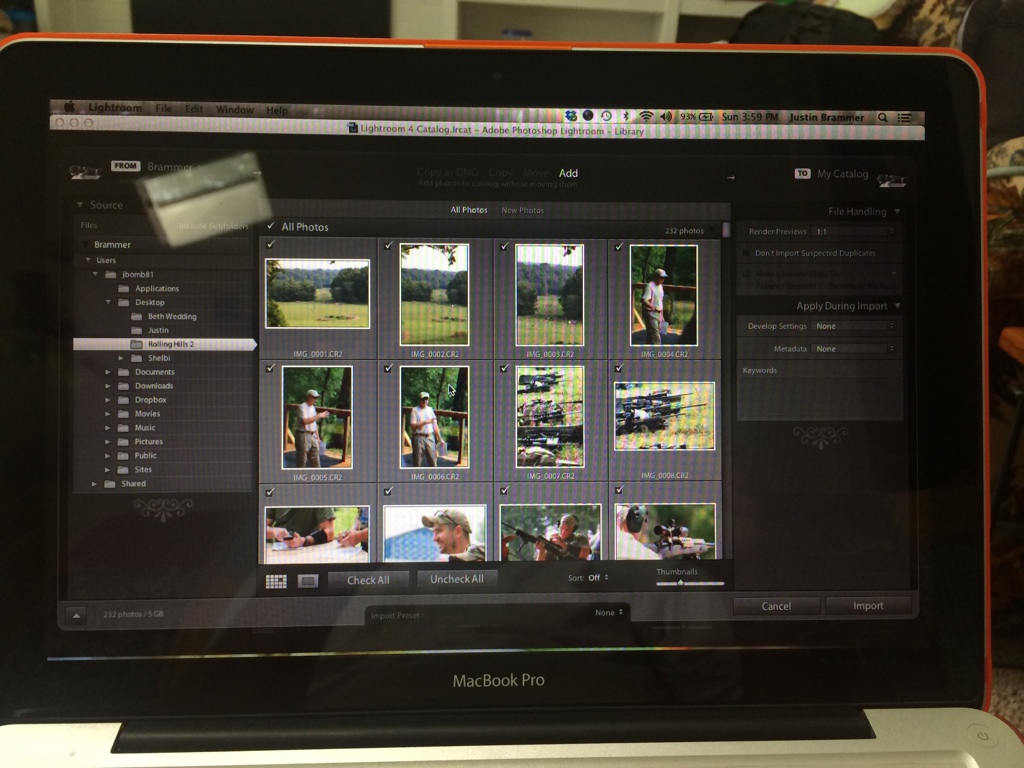Switch to the New Photos tab
The image size is (1024, 768).
522,210
